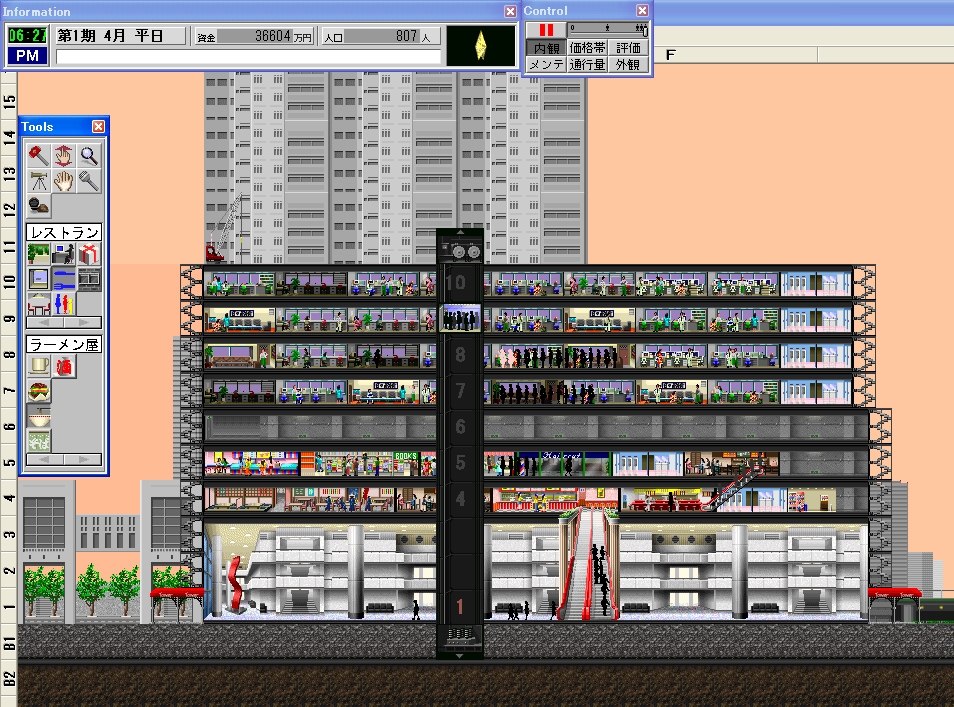954x707 pixels.
Task: Click the elevator machine room on top
Action: 460,250
